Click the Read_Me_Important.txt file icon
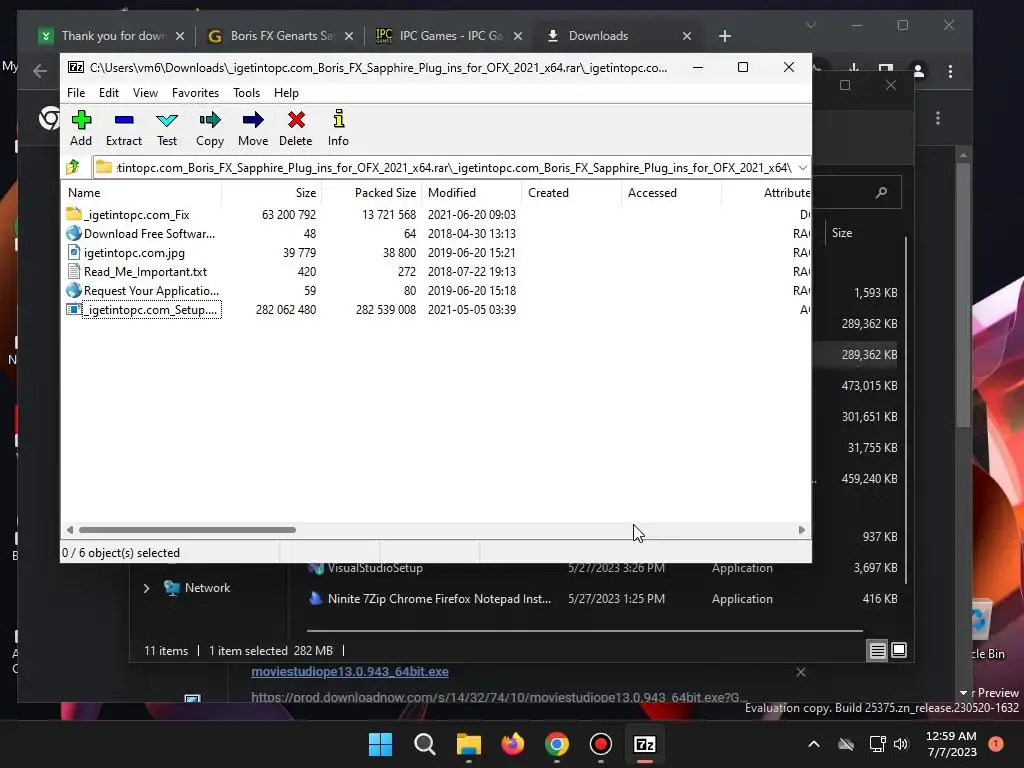The height and width of the screenshot is (768, 1024). coord(74,271)
